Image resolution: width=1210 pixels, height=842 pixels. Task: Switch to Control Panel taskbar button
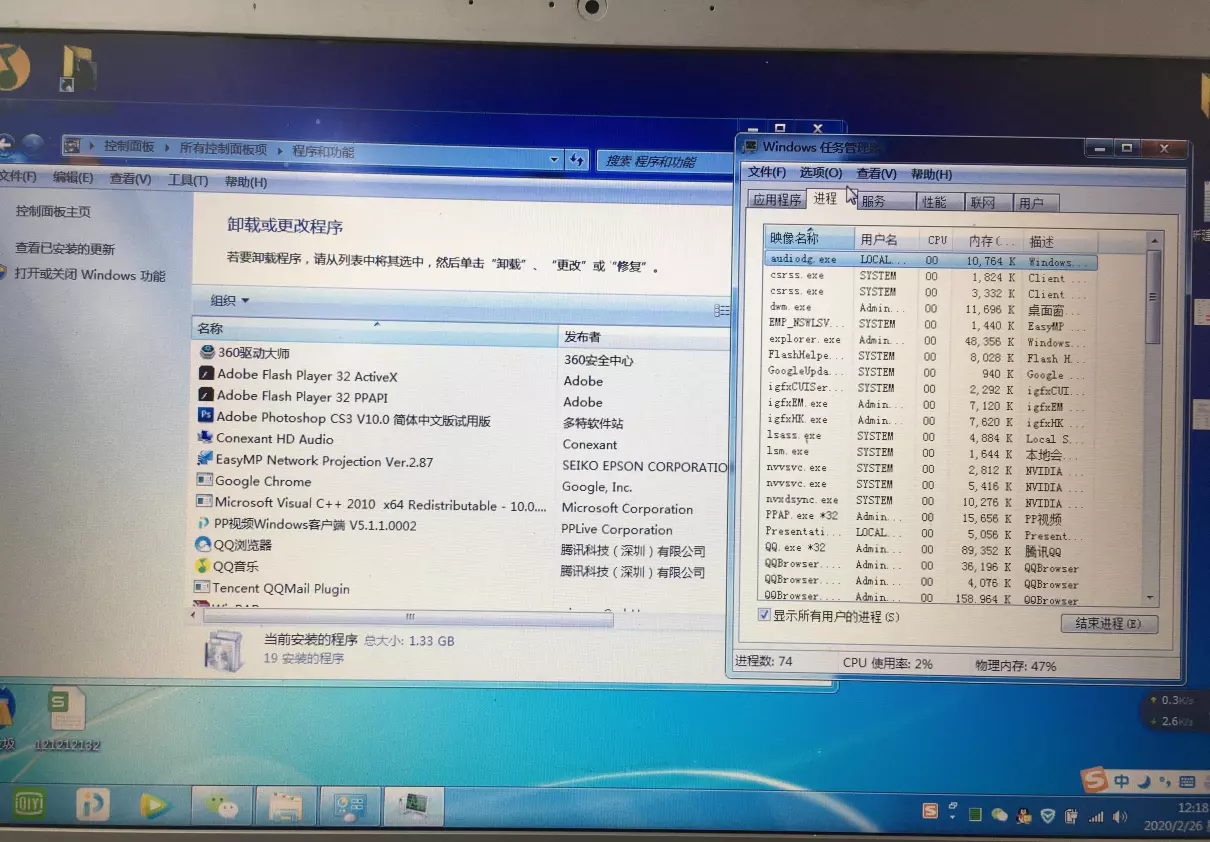click(x=350, y=807)
